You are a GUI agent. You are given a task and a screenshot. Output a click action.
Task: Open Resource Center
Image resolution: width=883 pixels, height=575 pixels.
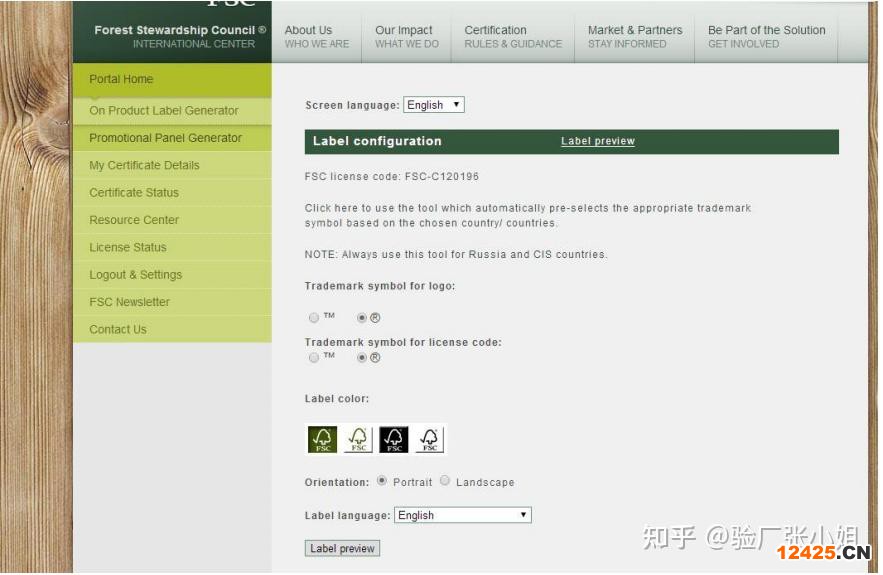tap(173, 221)
